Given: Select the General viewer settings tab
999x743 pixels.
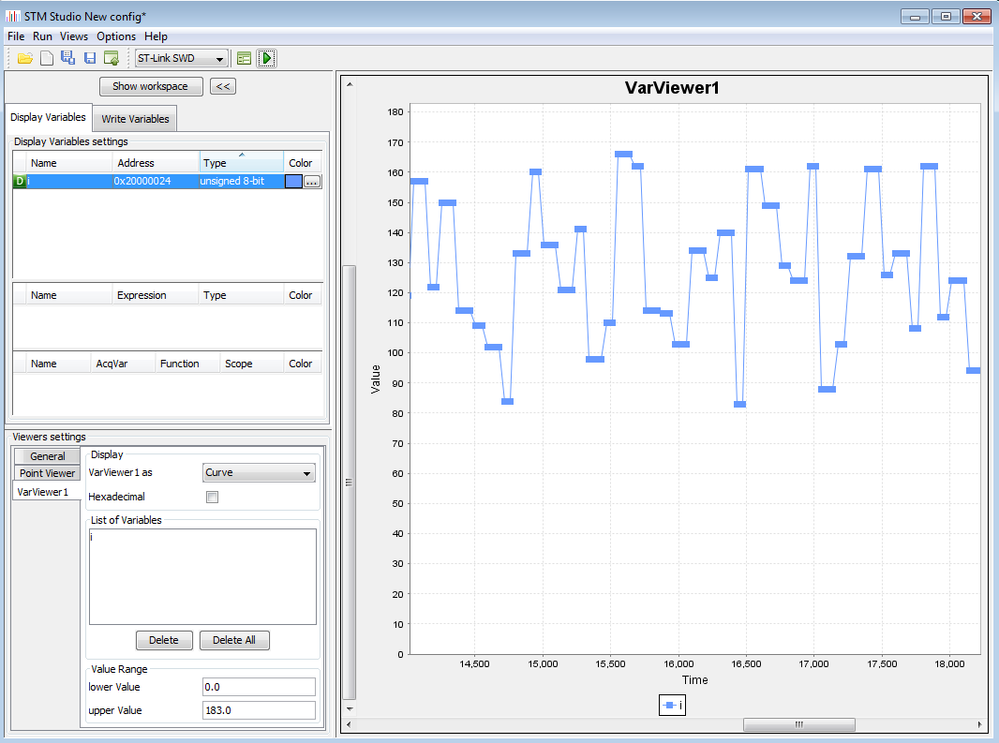Looking at the screenshot, I should click(x=47, y=456).
